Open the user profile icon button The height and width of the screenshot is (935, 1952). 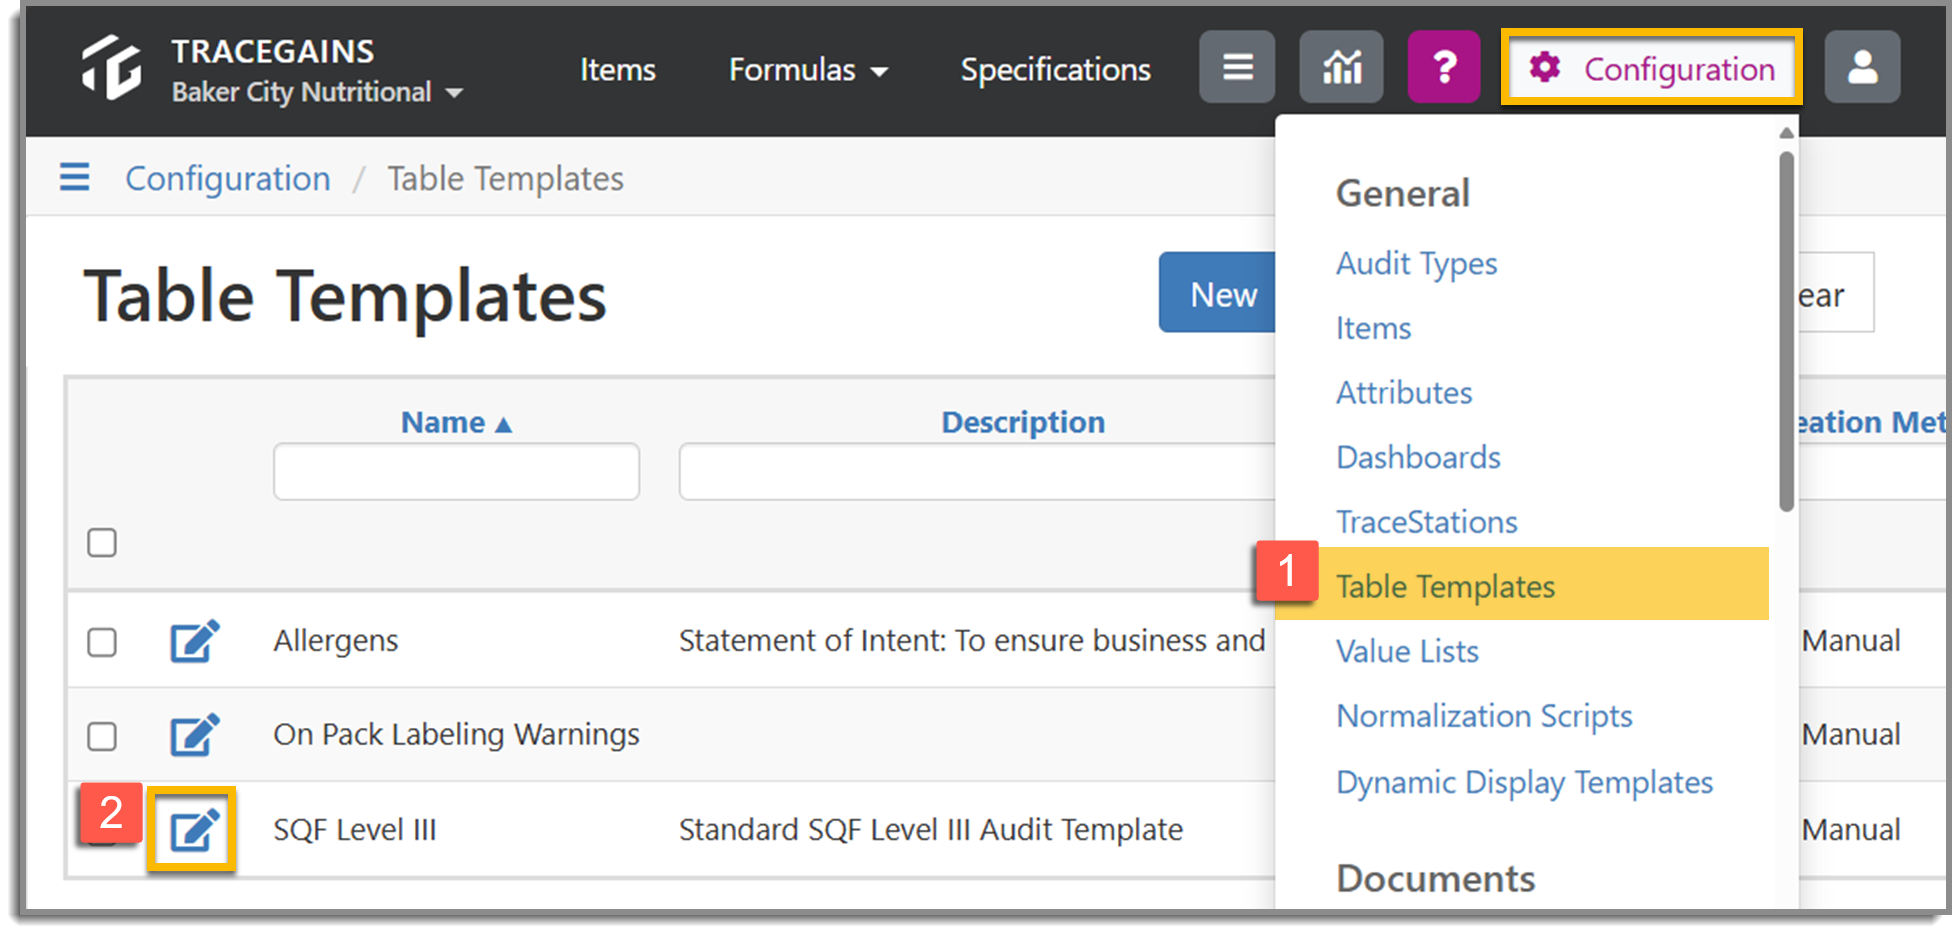click(1862, 67)
